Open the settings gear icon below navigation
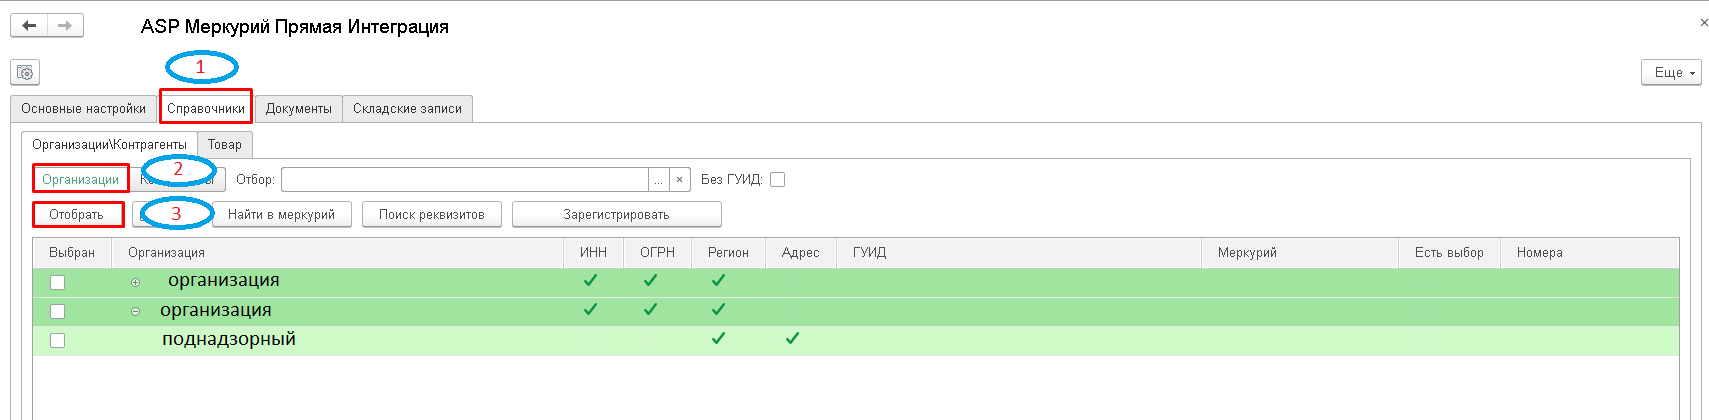Screen dimensions: 1709x420 click(x=25, y=72)
